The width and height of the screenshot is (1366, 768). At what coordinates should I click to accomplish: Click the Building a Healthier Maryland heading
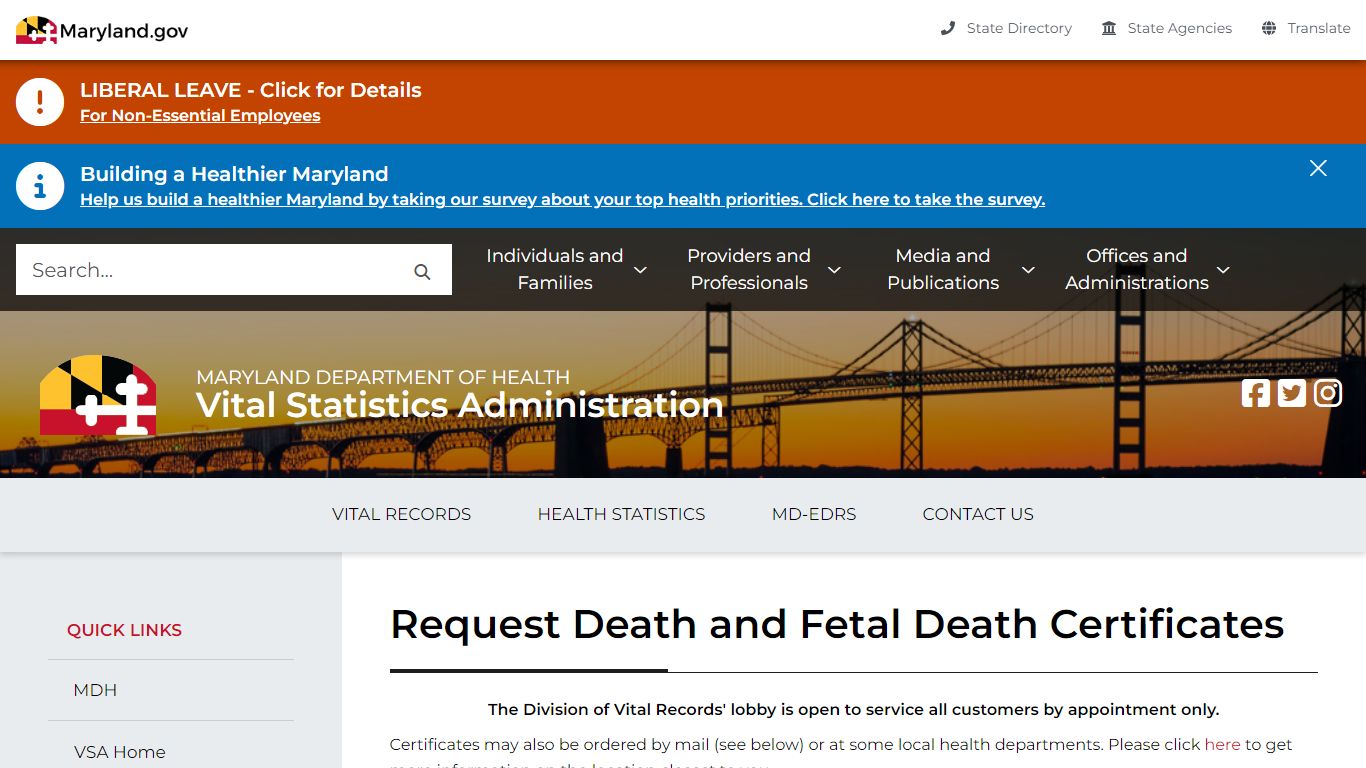pyautogui.click(x=234, y=174)
